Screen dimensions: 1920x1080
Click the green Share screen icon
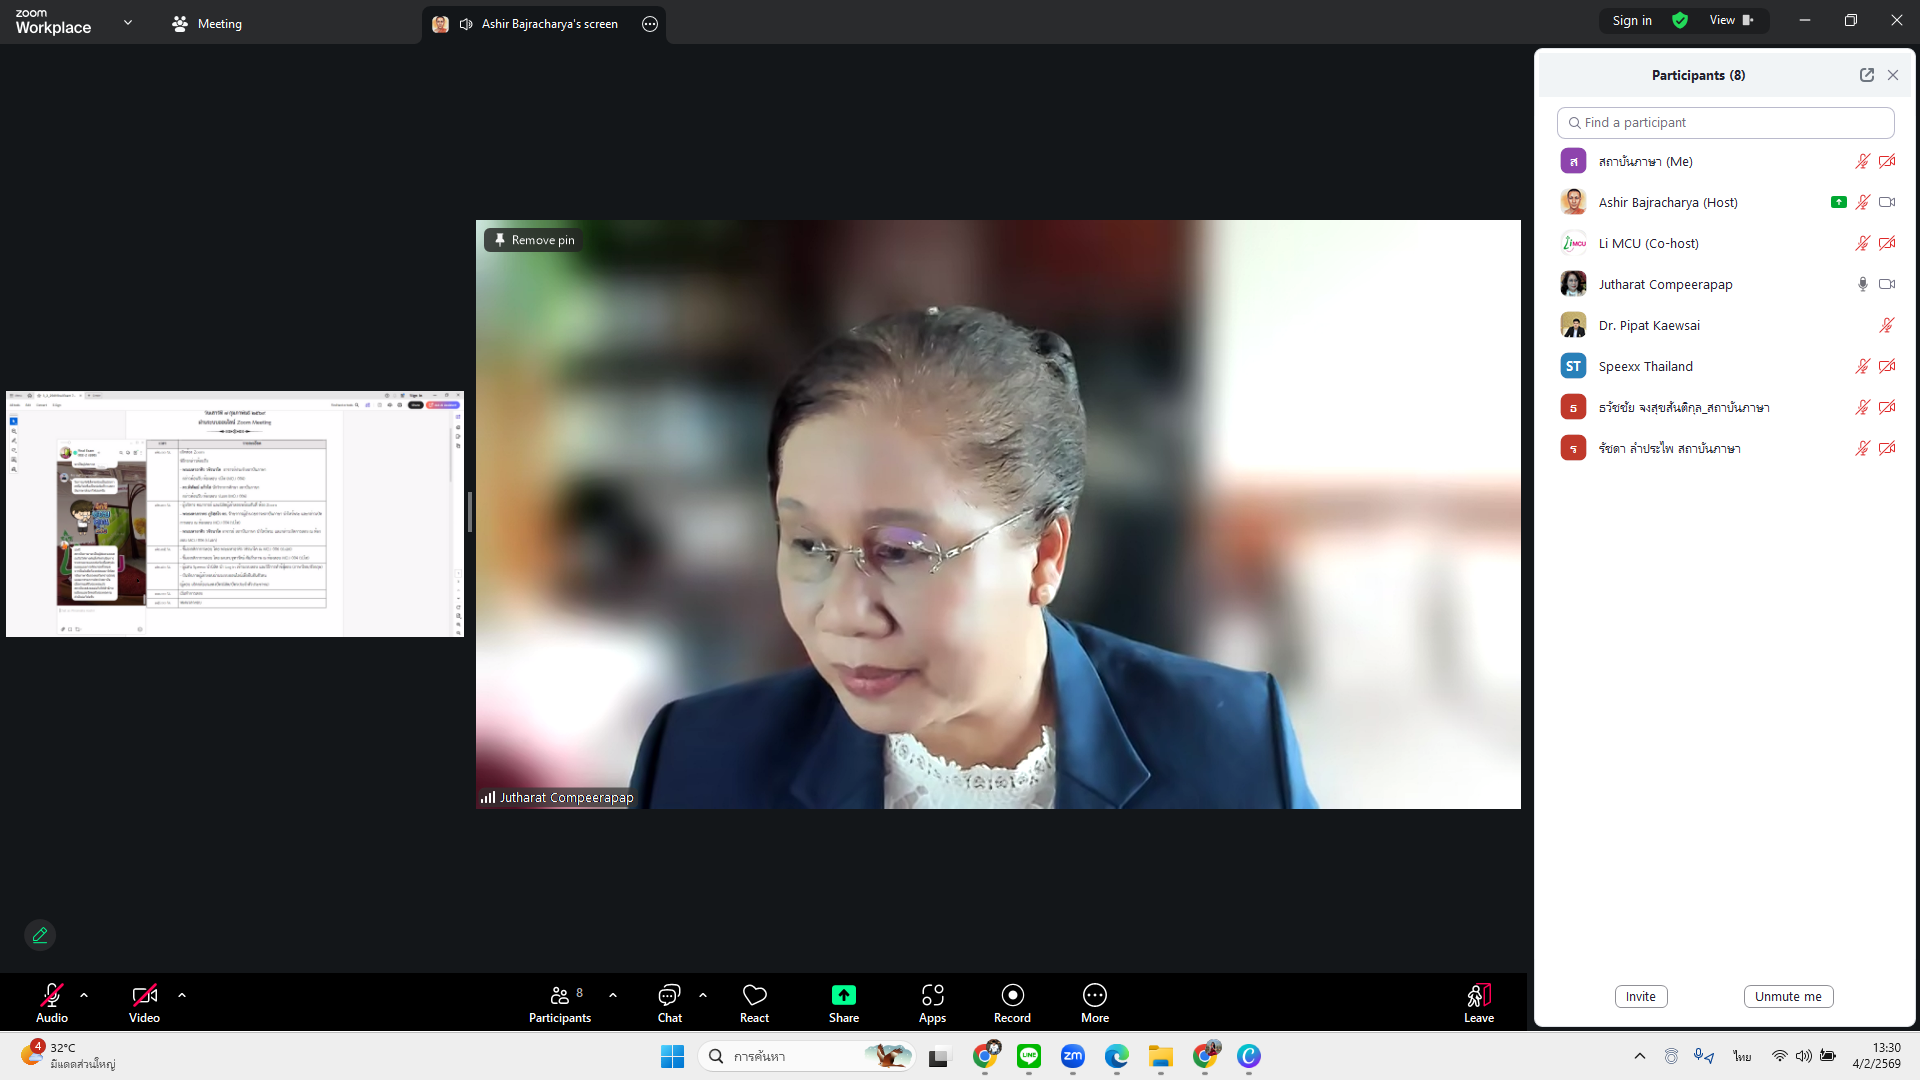(843, 995)
